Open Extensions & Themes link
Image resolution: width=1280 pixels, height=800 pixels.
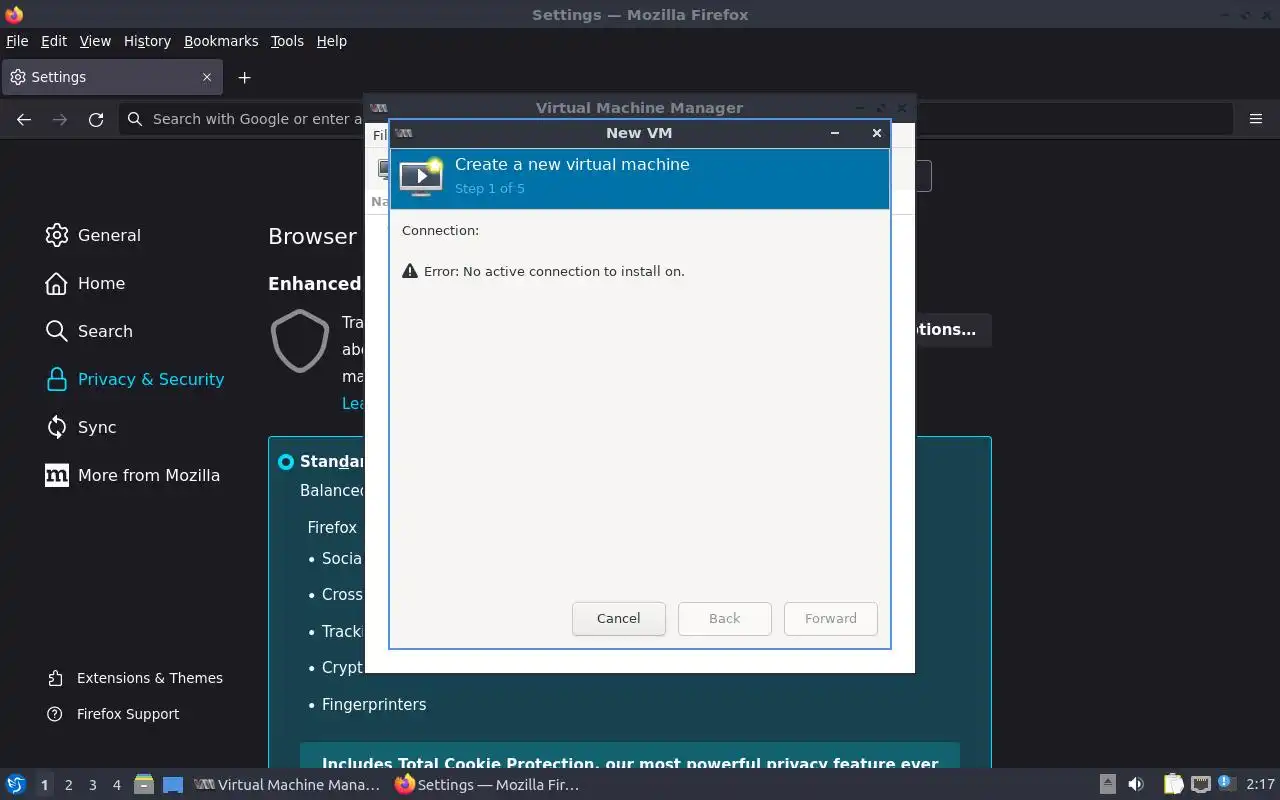coord(135,678)
